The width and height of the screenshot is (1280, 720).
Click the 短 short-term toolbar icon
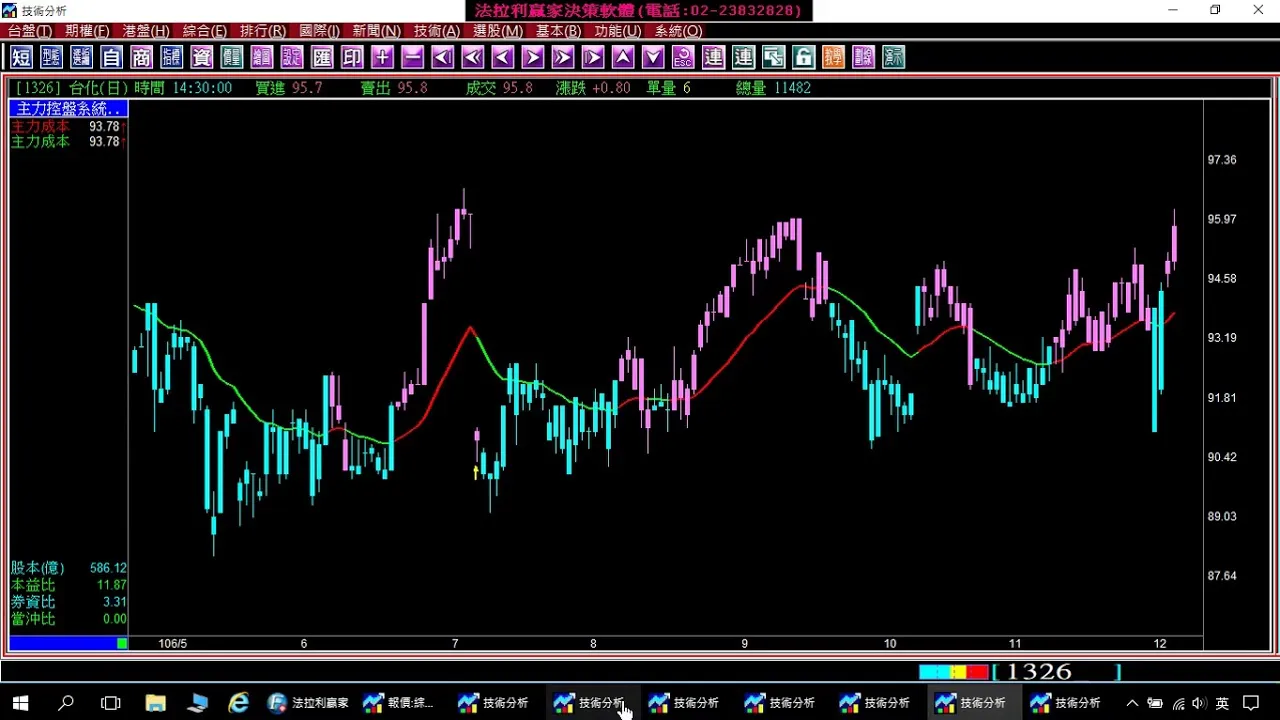pyautogui.click(x=21, y=57)
